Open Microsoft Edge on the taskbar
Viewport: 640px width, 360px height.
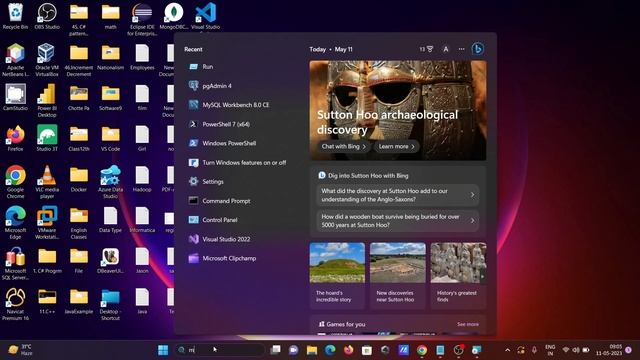(x=330, y=350)
